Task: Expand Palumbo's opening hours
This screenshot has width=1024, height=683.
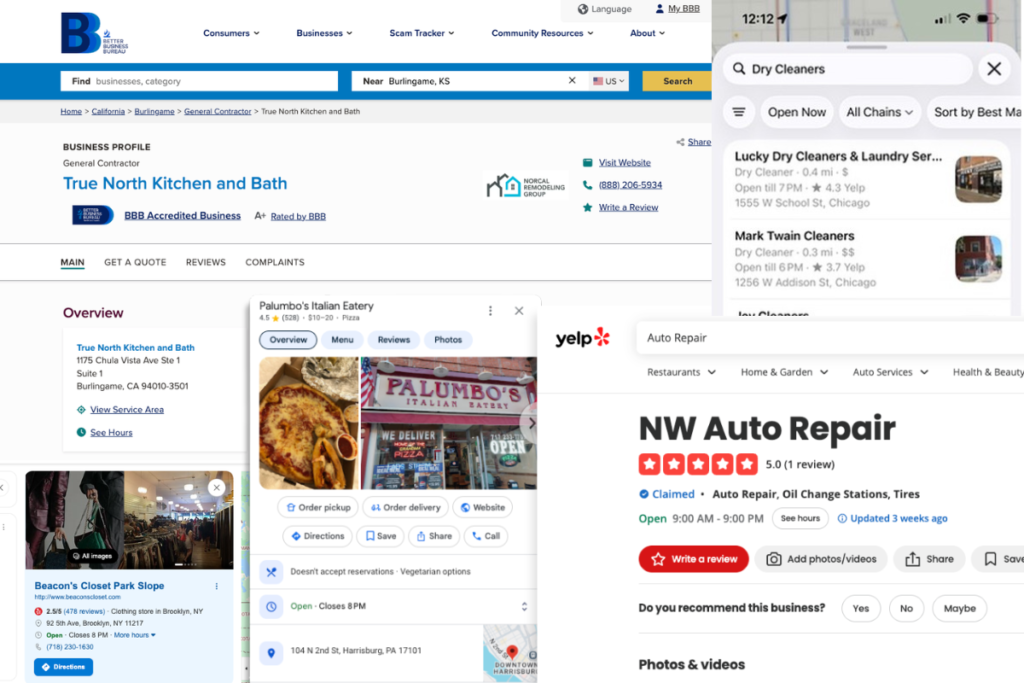Action: 524,607
